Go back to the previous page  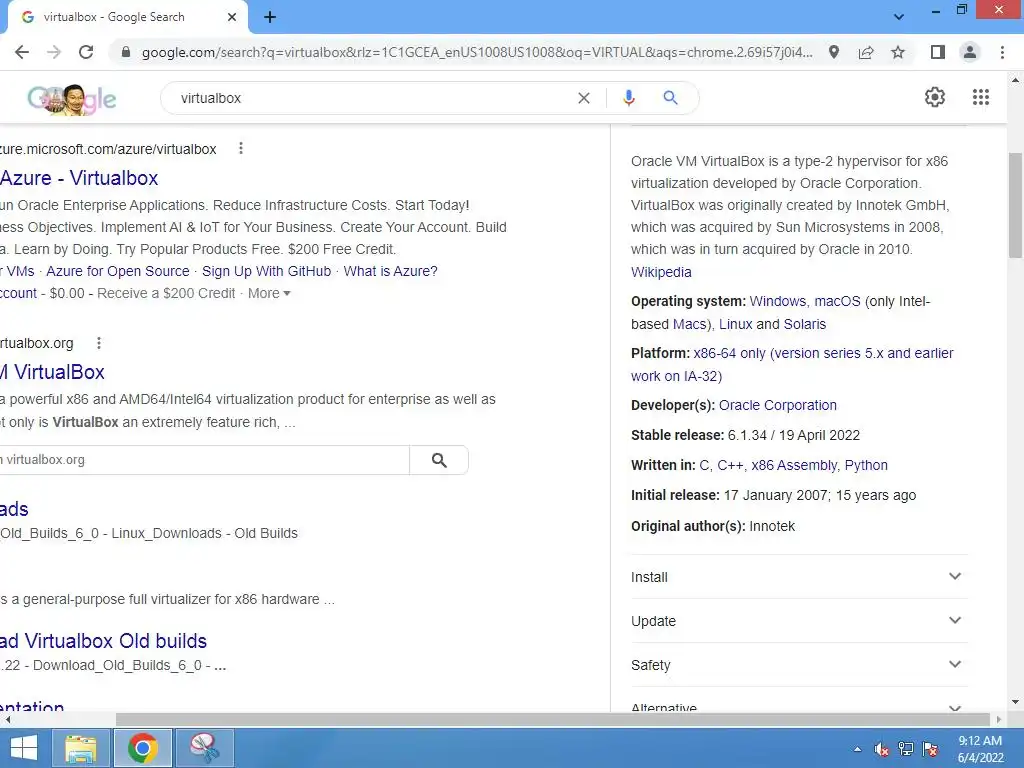(22, 52)
